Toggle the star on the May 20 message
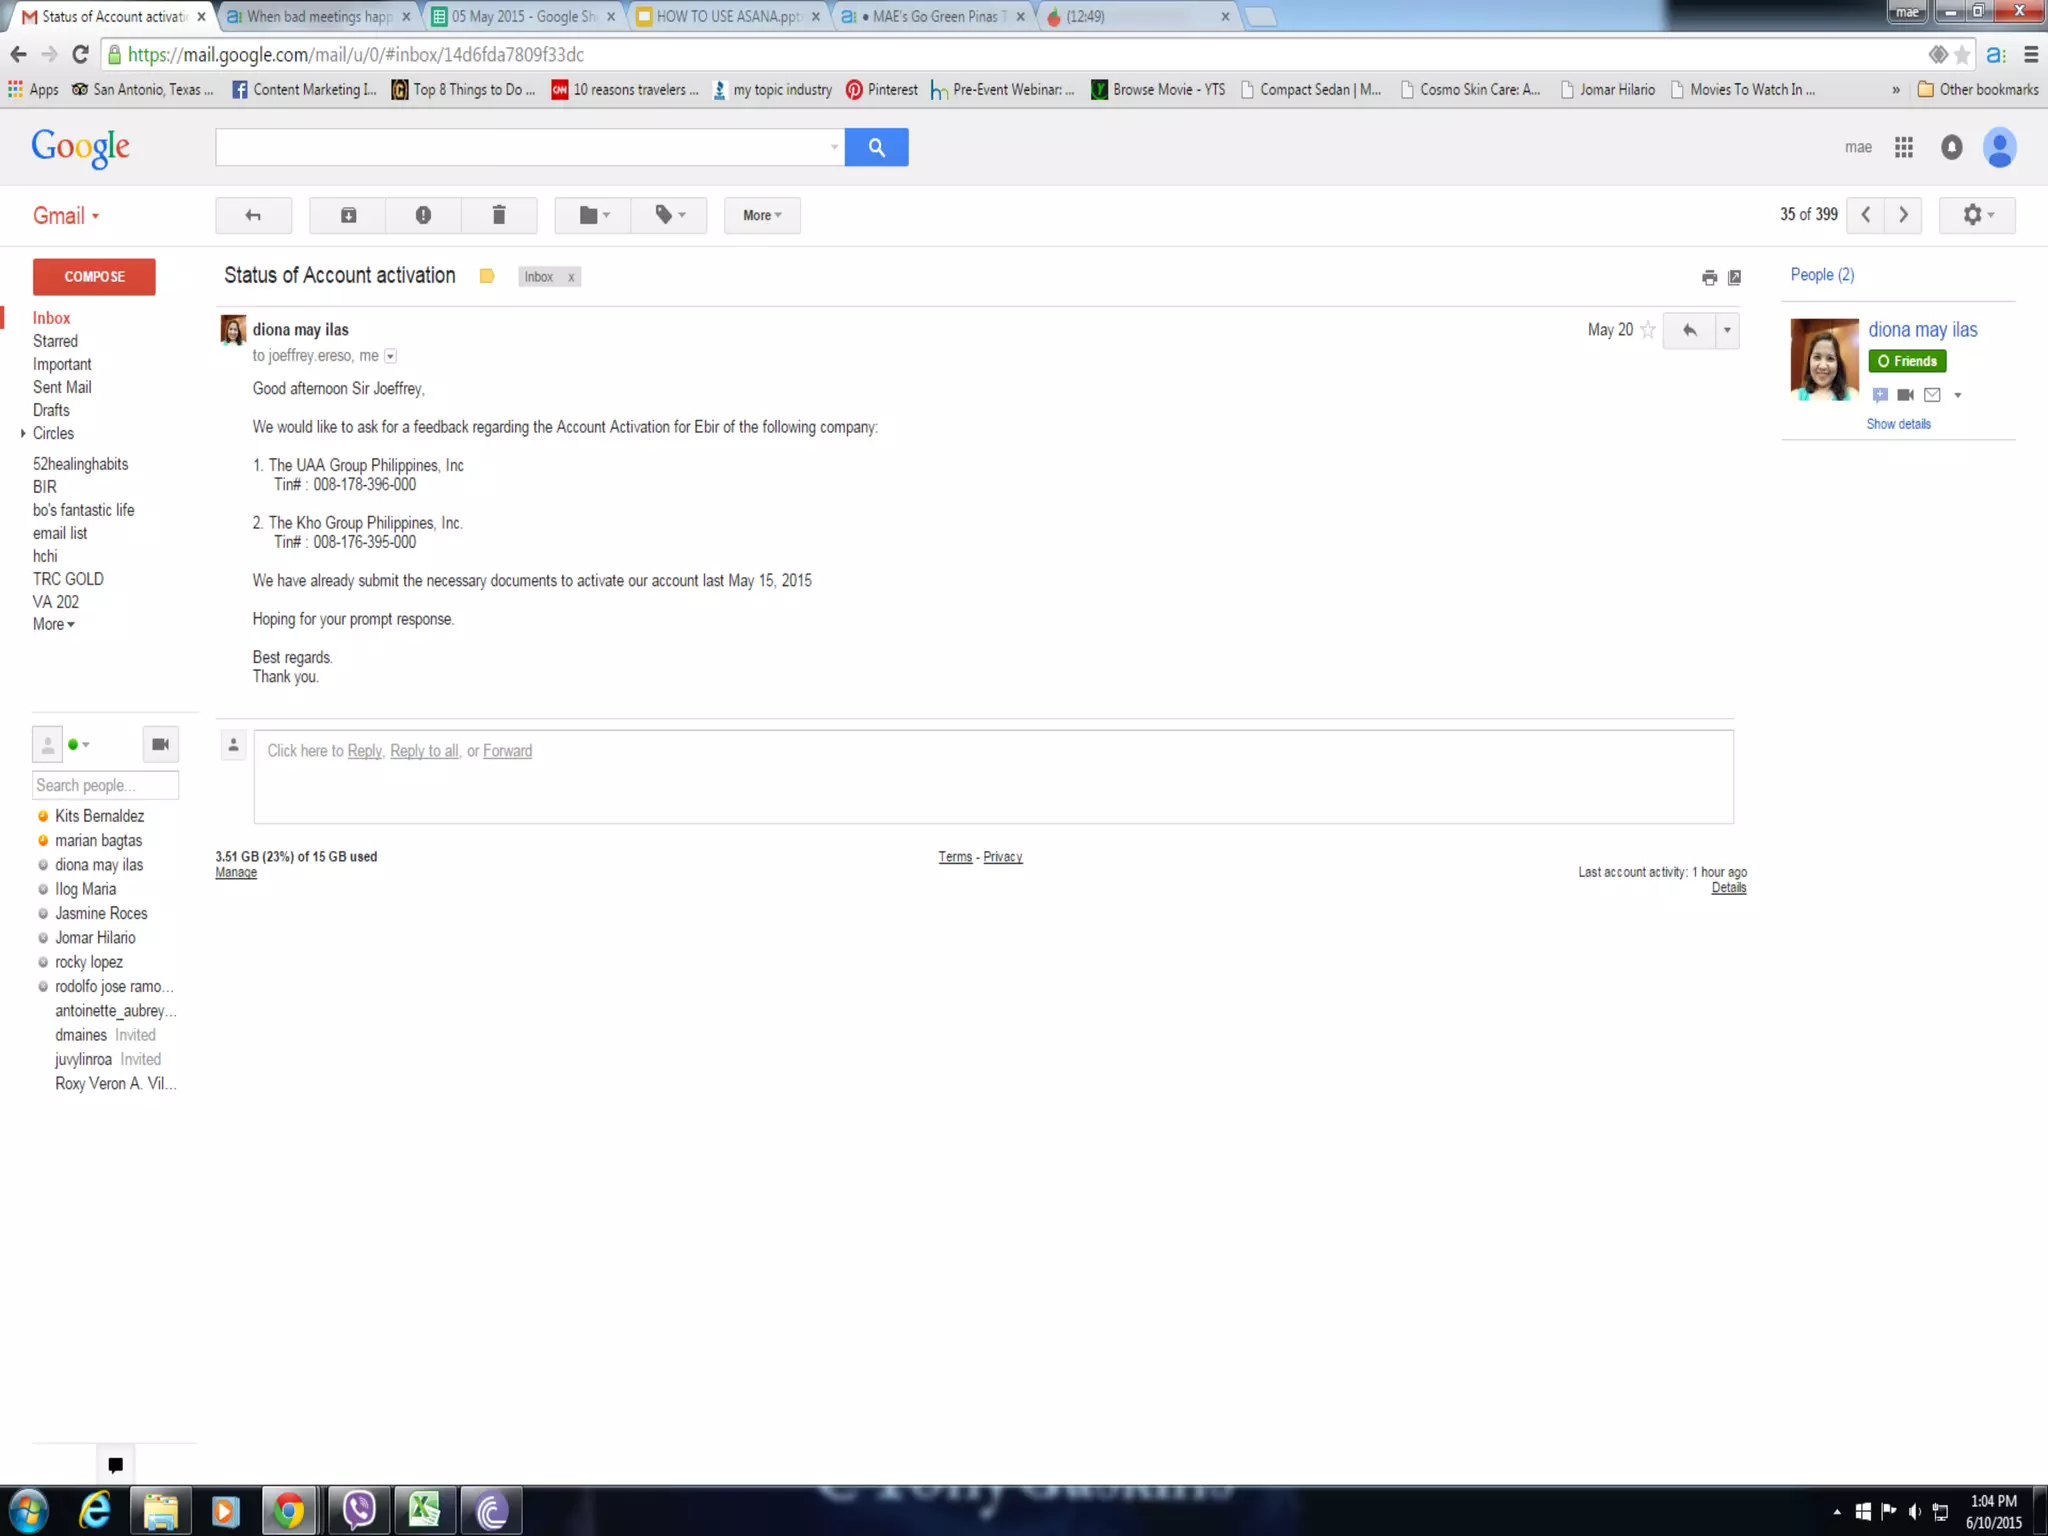The width and height of the screenshot is (2048, 1536). (1648, 330)
